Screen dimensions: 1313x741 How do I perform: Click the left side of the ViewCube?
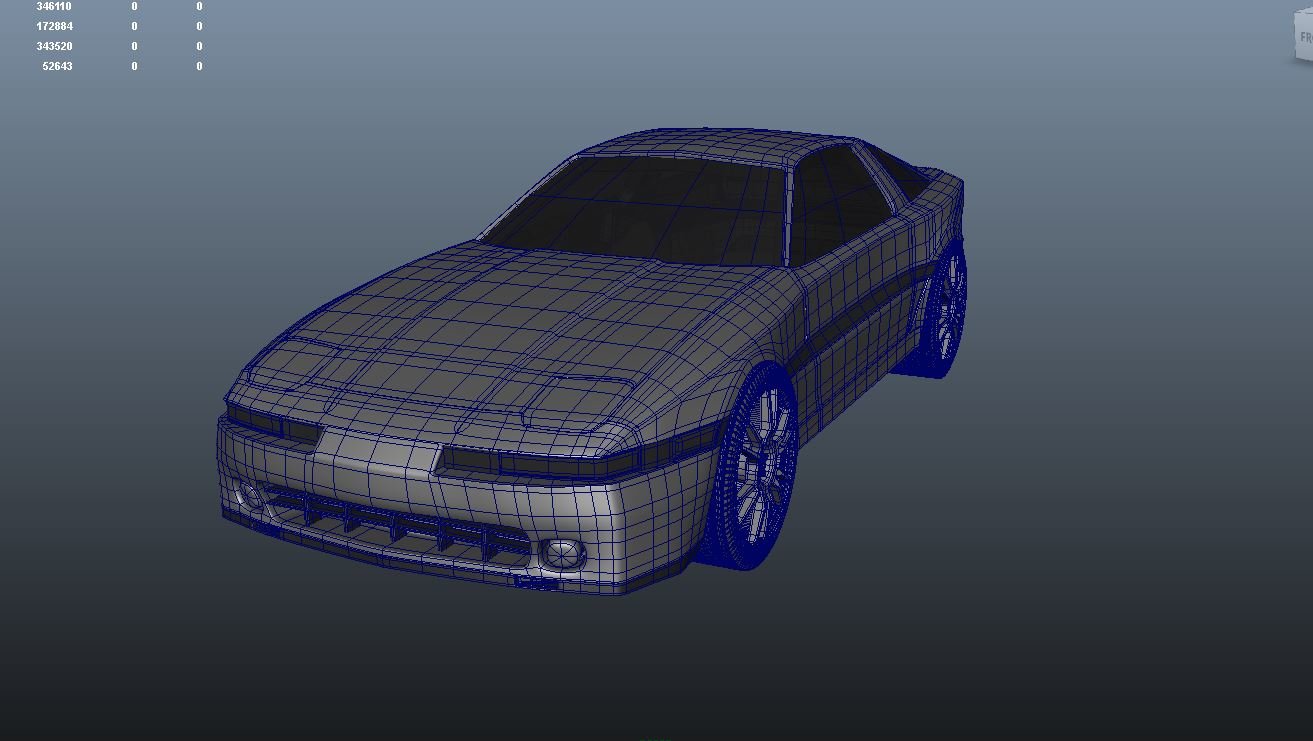pyautogui.click(x=1294, y=38)
